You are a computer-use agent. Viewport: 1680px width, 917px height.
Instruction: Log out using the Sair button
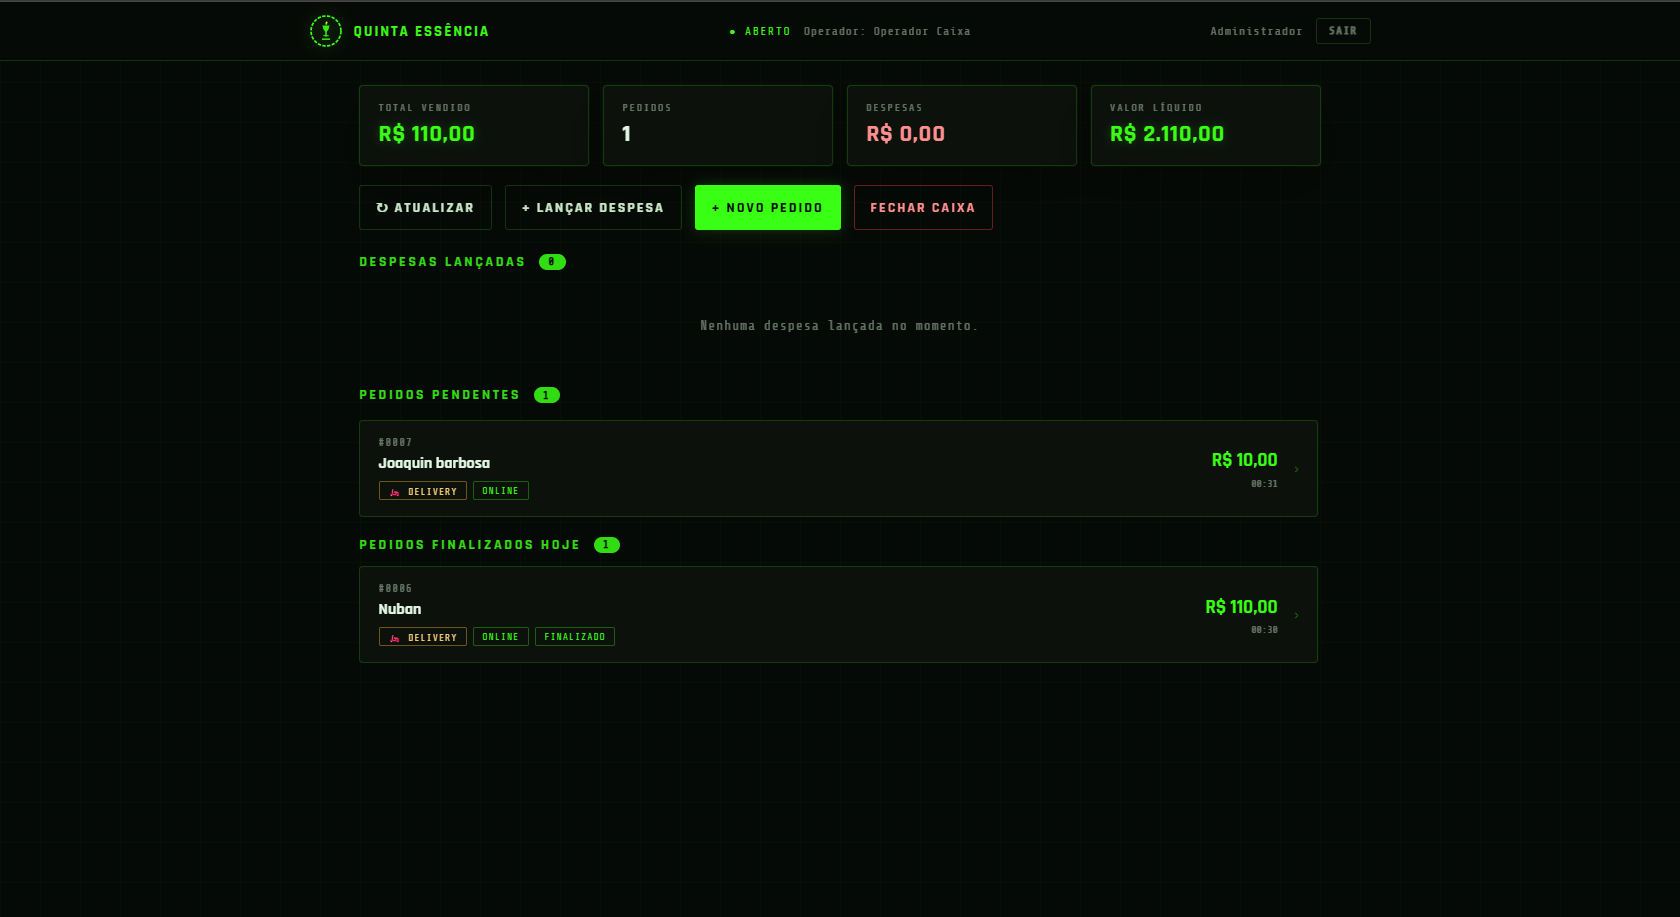pyautogui.click(x=1342, y=31)
